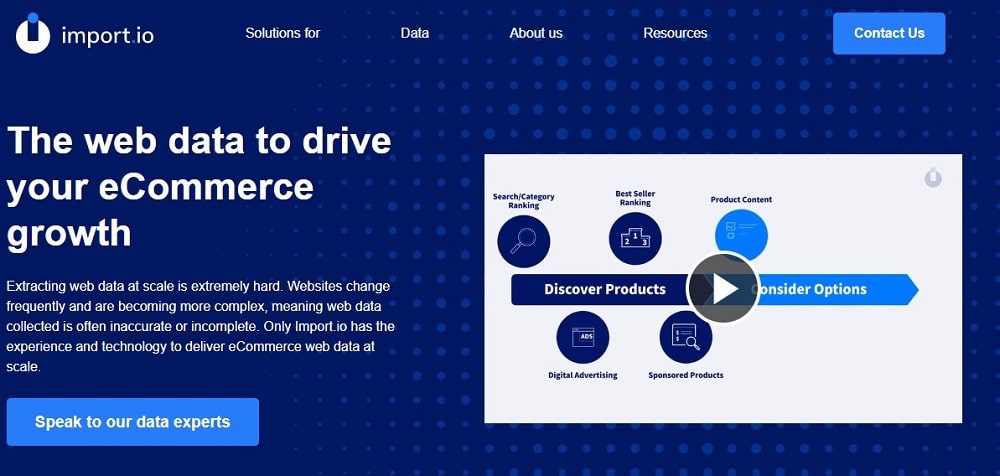Play the video with the play button
This screenshot has width=1000, height=476.
point(723,289)
